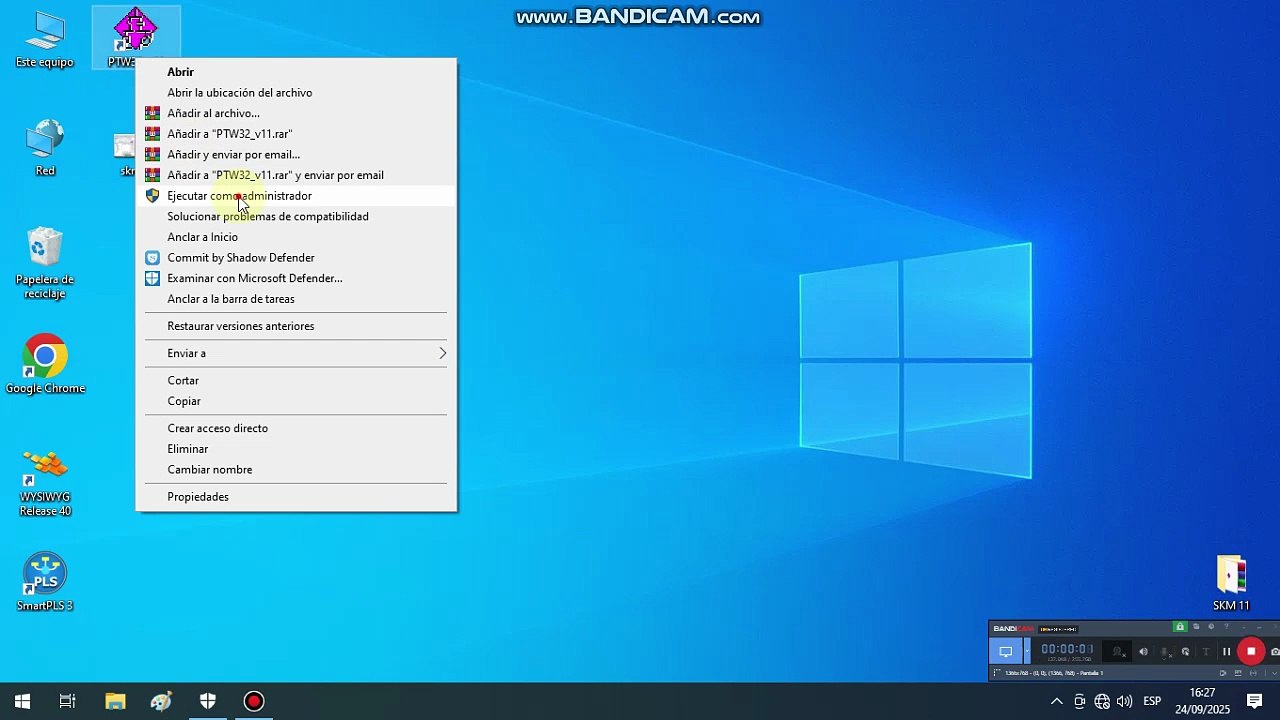The width and height of the screenshot is (1280, 720).
Task: Select the Red network desktop icon
Action: (45, 148)
